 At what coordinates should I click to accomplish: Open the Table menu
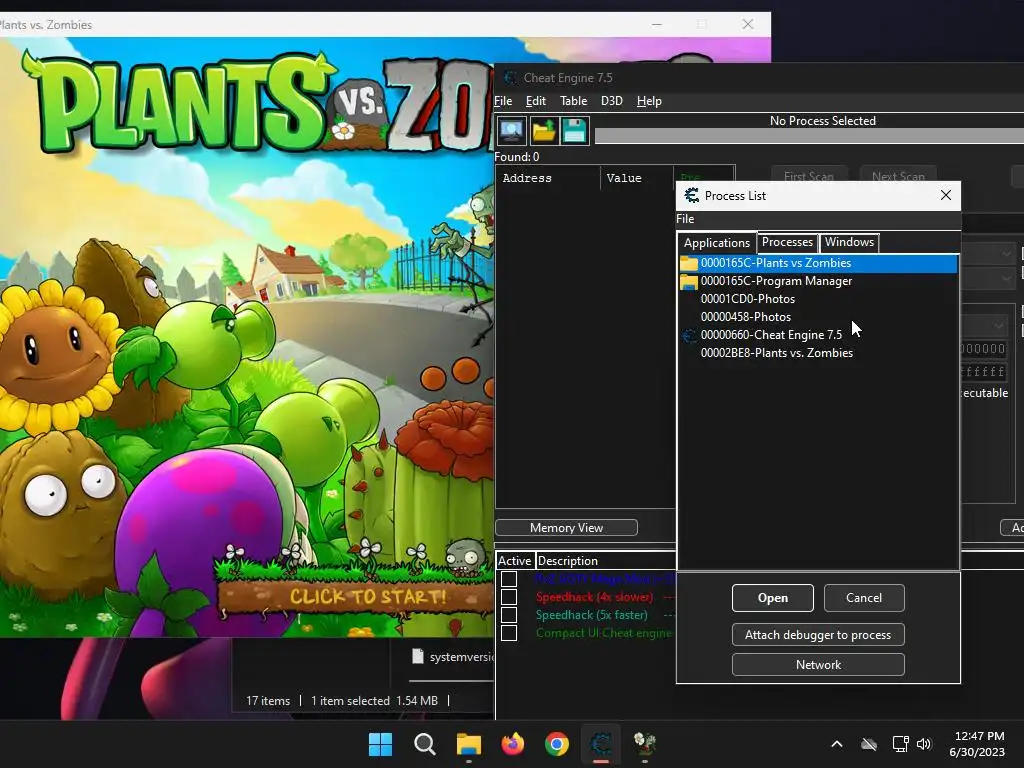tap(573, 101)
